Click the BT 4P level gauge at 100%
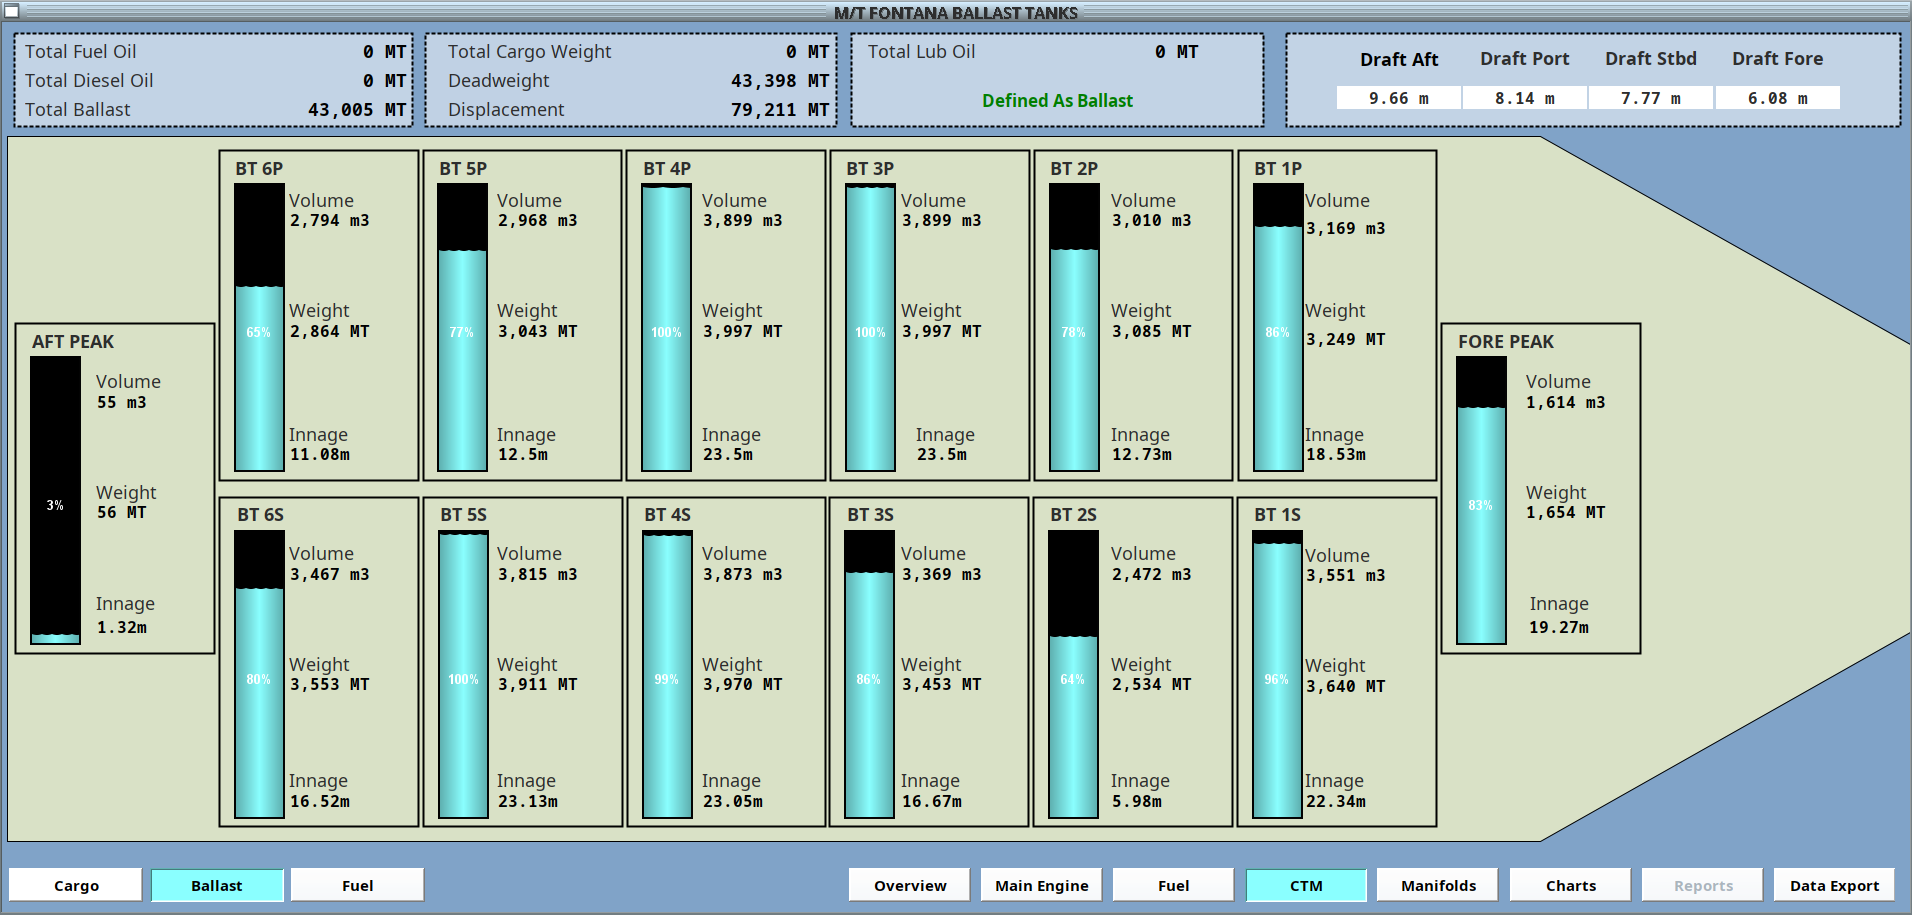The image size is (1912, 915). point(666,327)
